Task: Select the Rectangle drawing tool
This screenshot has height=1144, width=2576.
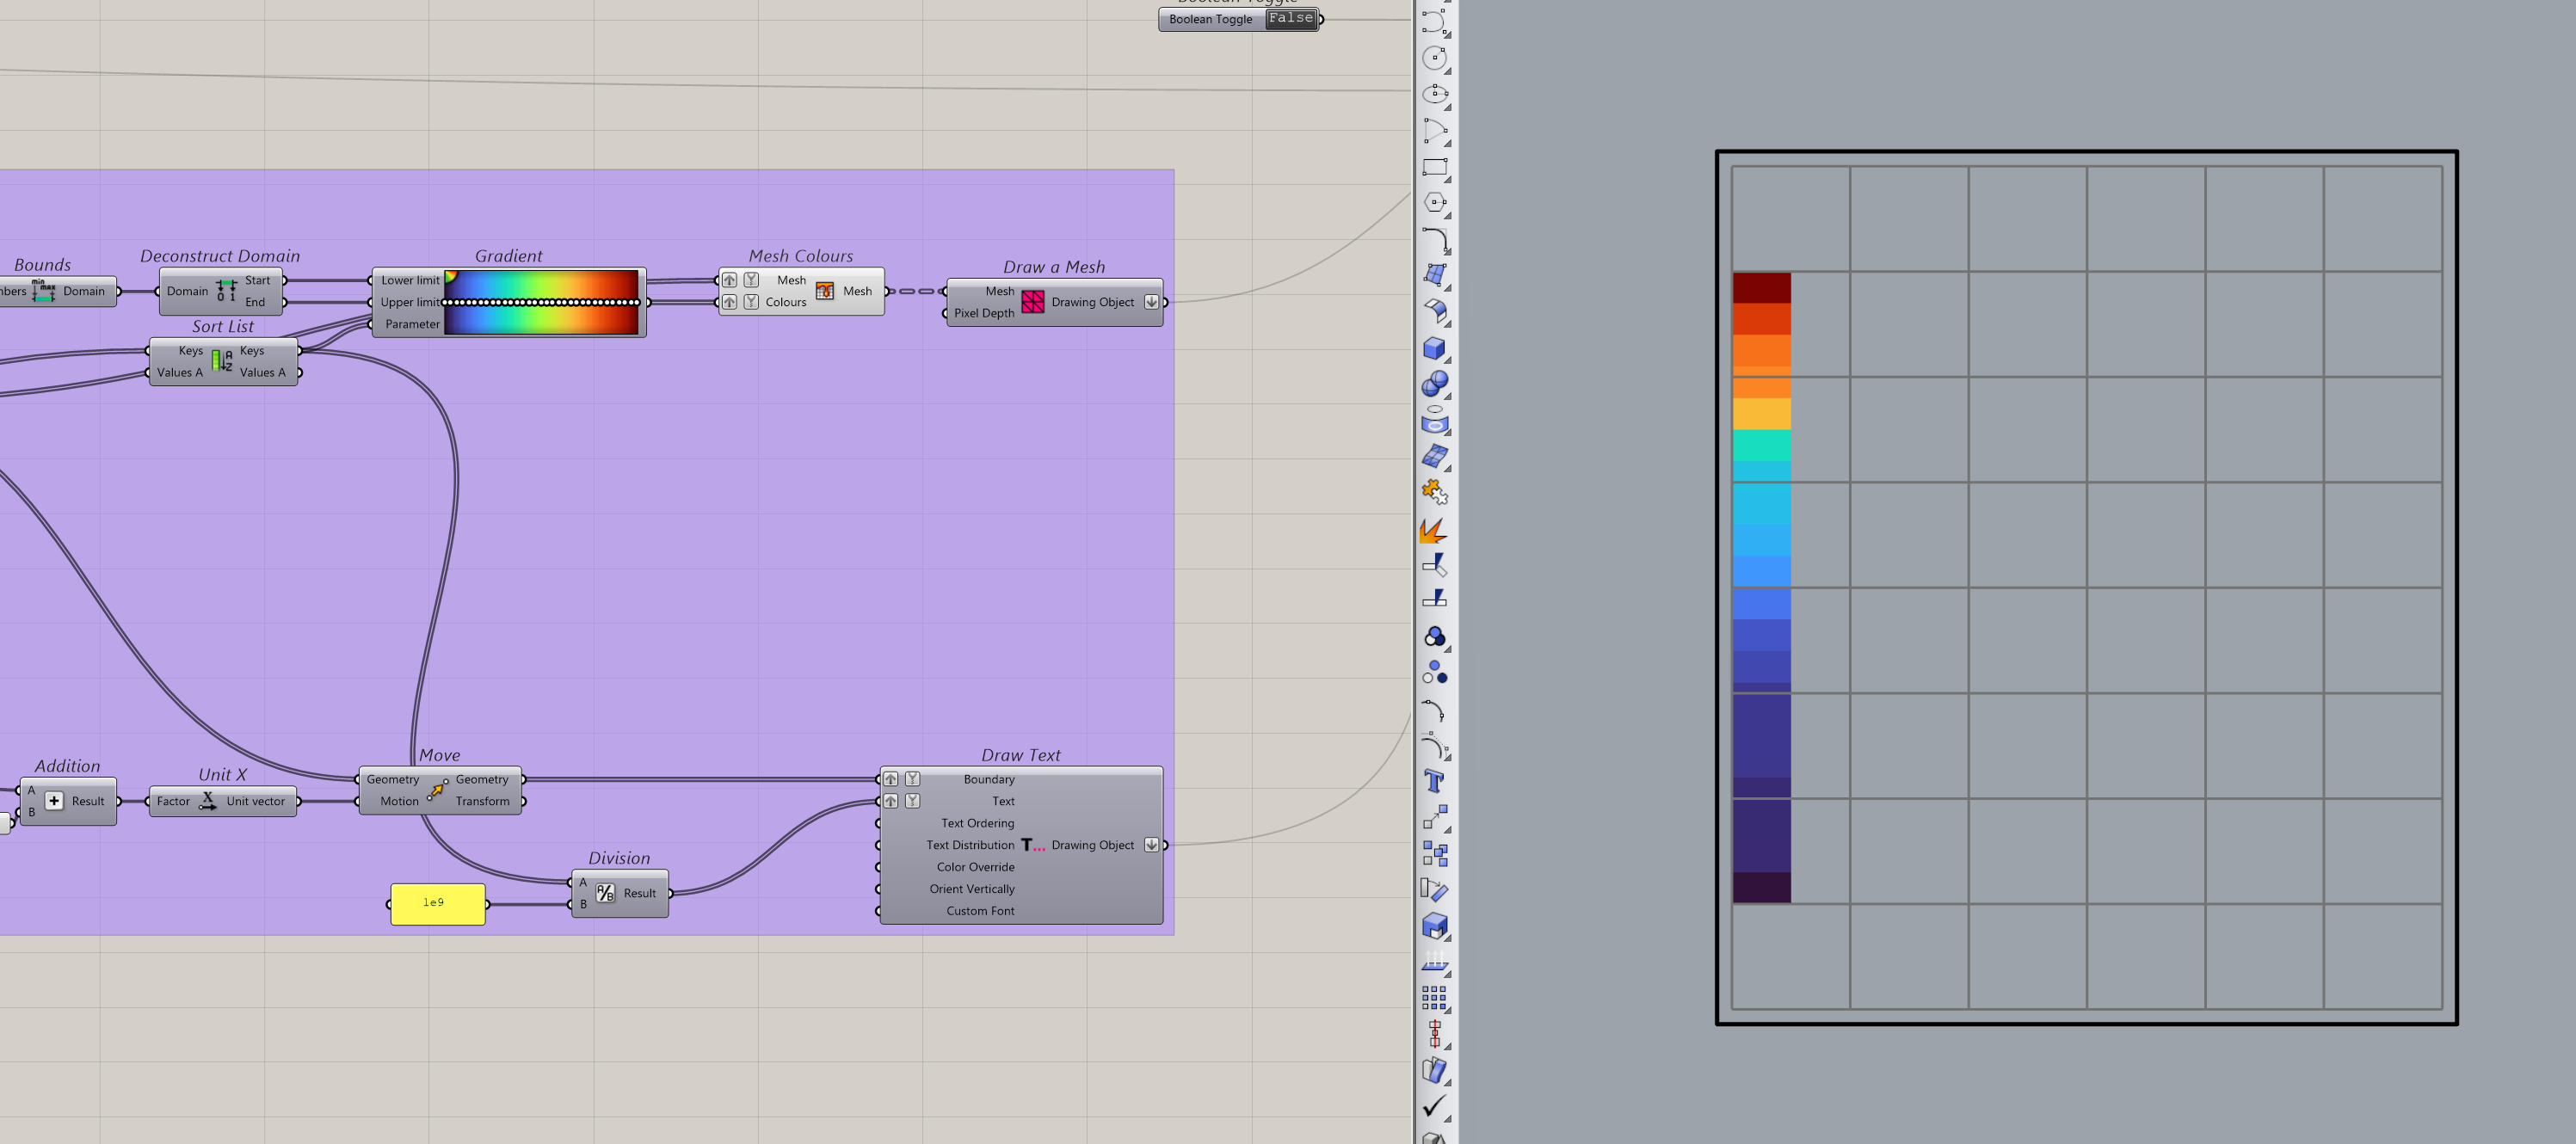Action: 1434,167
